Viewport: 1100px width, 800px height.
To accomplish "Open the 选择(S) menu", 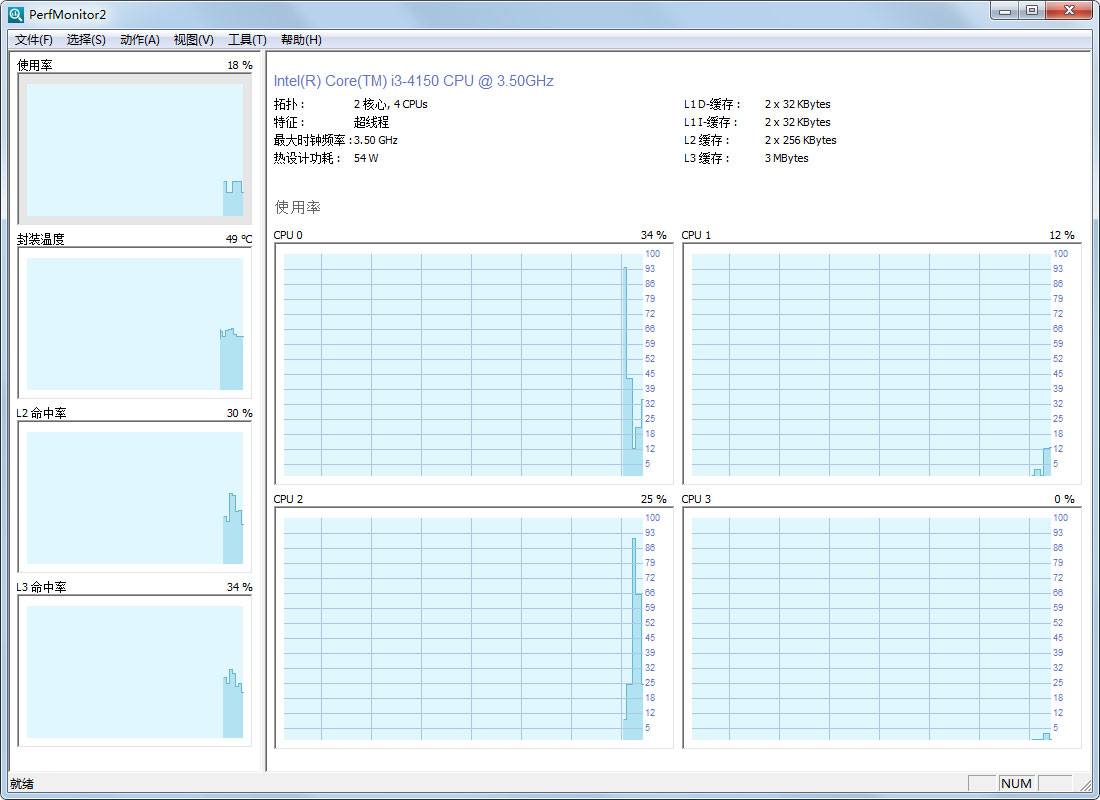I will [86, 40].
